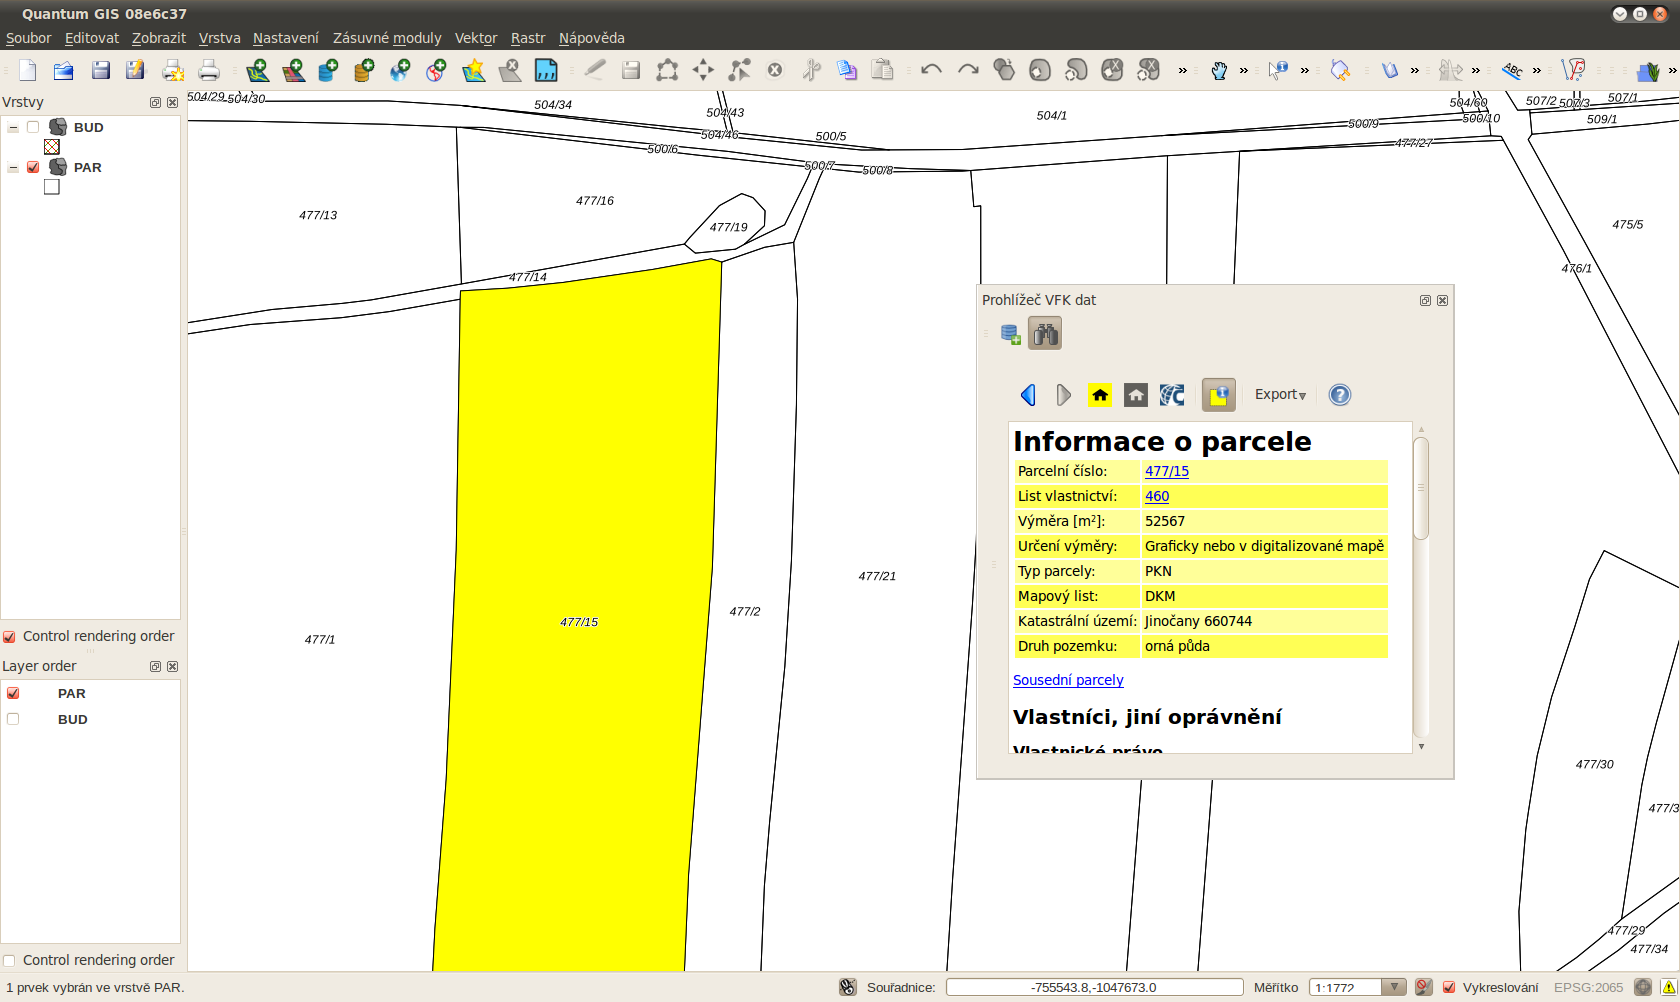Check lower Control rendering order checkbox

pos(9,961)
